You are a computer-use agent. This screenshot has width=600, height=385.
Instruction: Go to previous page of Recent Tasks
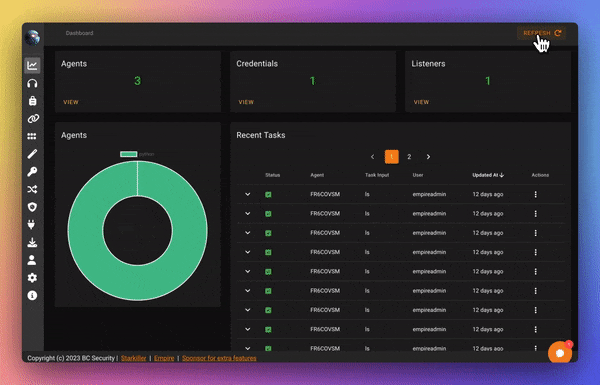point(372,157)
